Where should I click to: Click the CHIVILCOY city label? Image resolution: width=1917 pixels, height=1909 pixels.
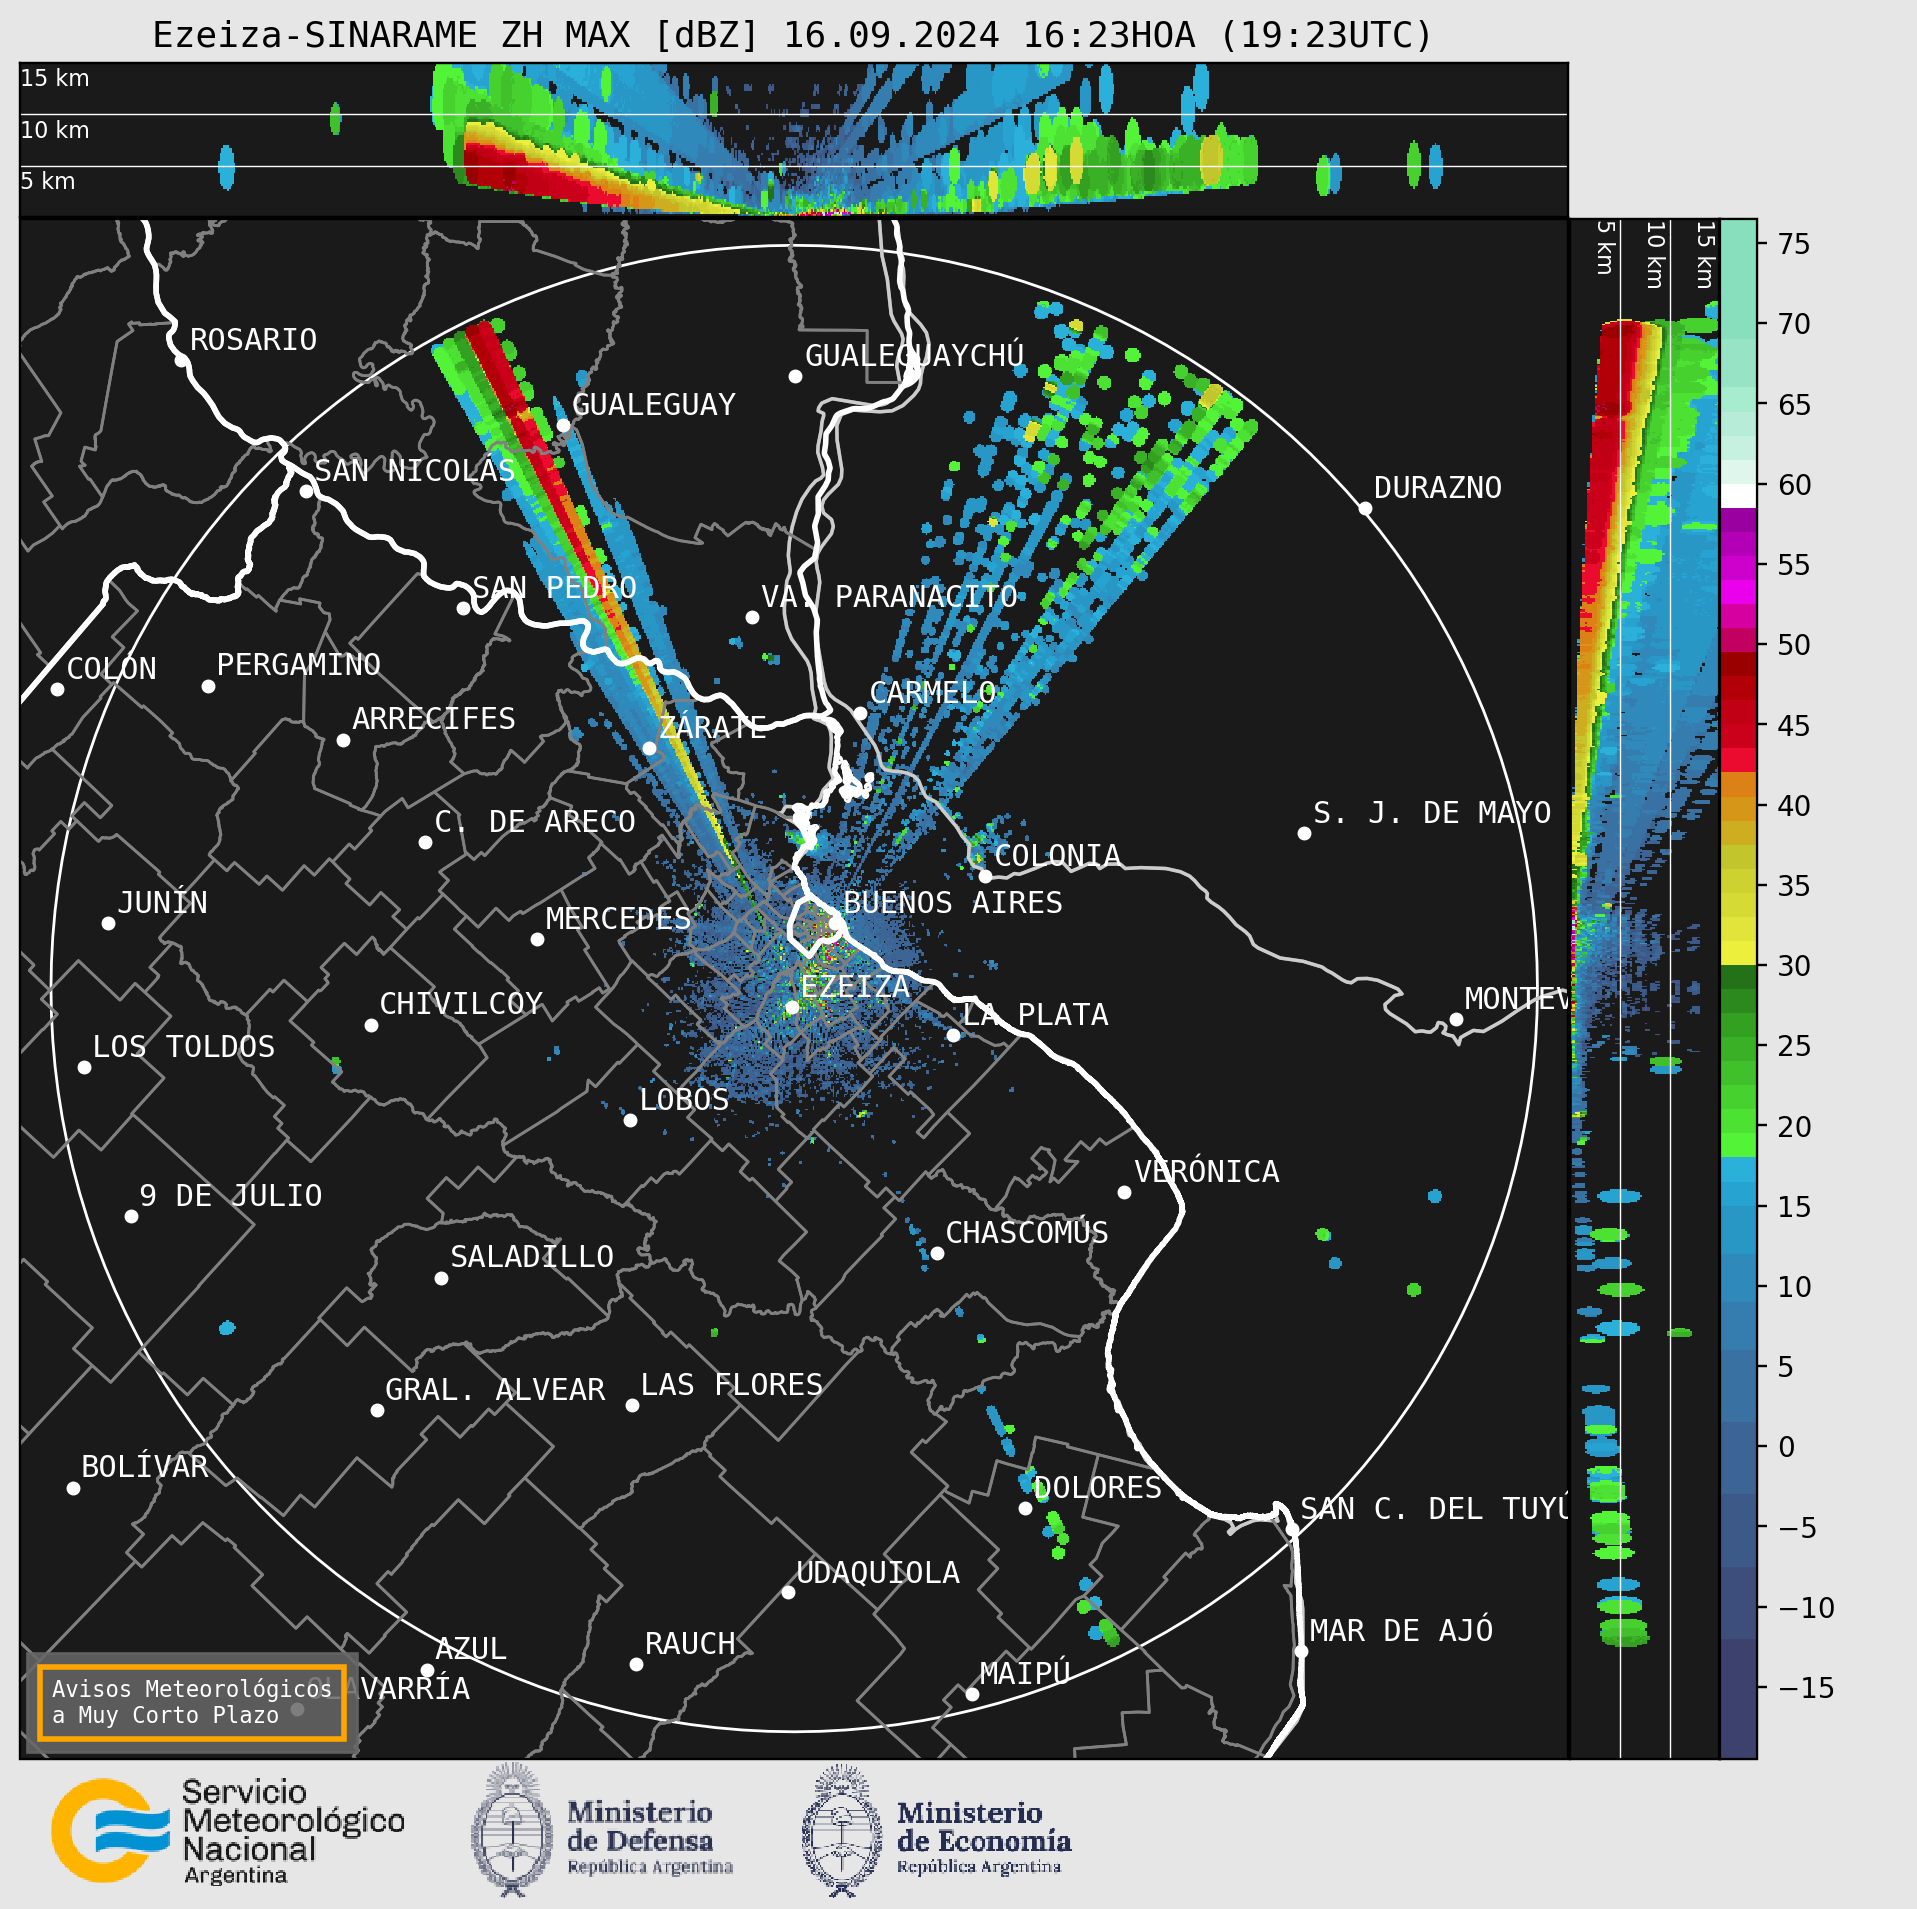461,1004
